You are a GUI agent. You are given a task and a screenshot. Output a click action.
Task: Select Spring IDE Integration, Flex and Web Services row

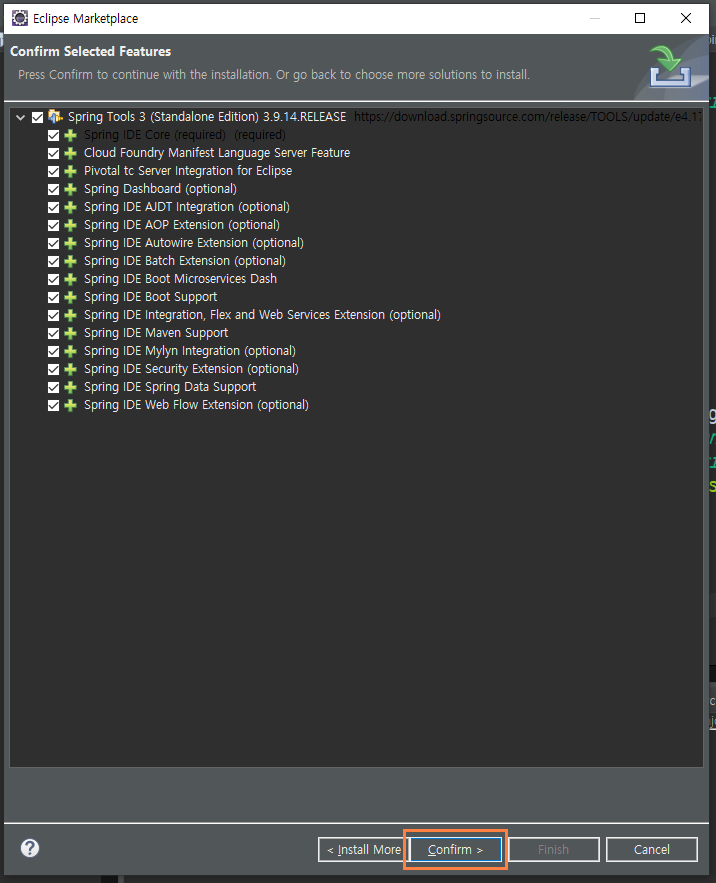(x=262, y=315)
